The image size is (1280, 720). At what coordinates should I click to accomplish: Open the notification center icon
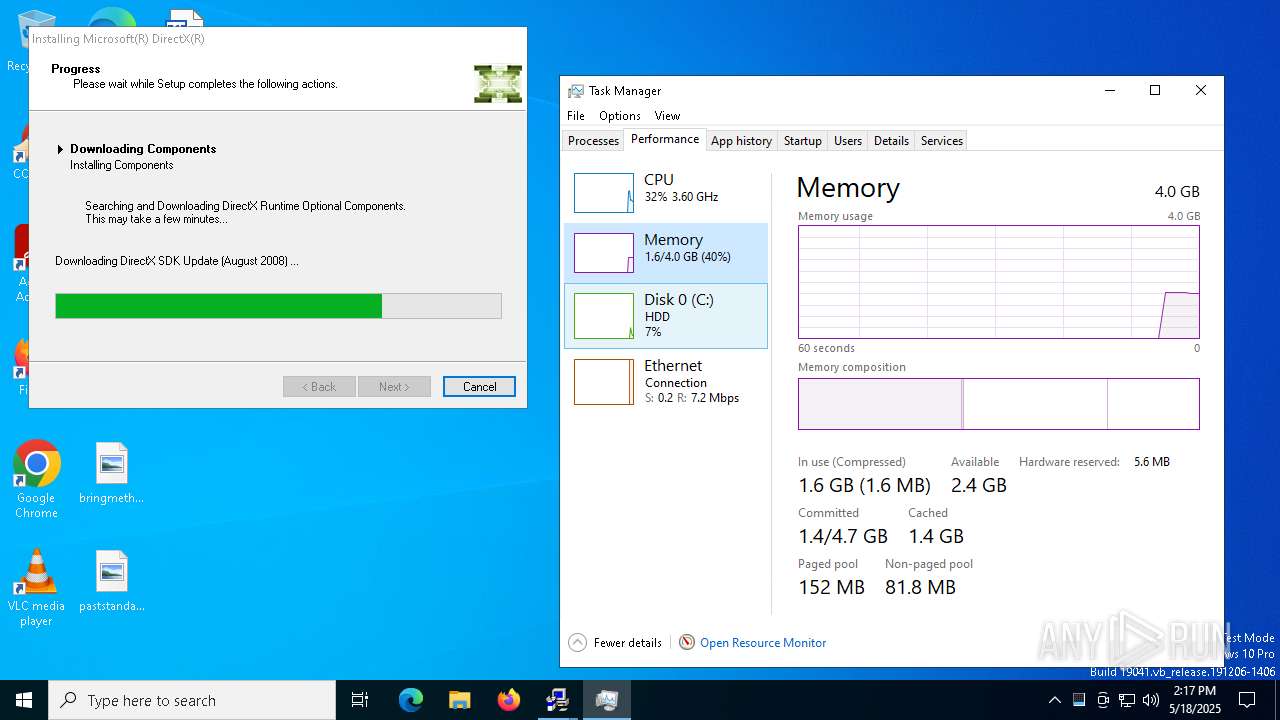pyautogui.click(x=1247, y=700)
